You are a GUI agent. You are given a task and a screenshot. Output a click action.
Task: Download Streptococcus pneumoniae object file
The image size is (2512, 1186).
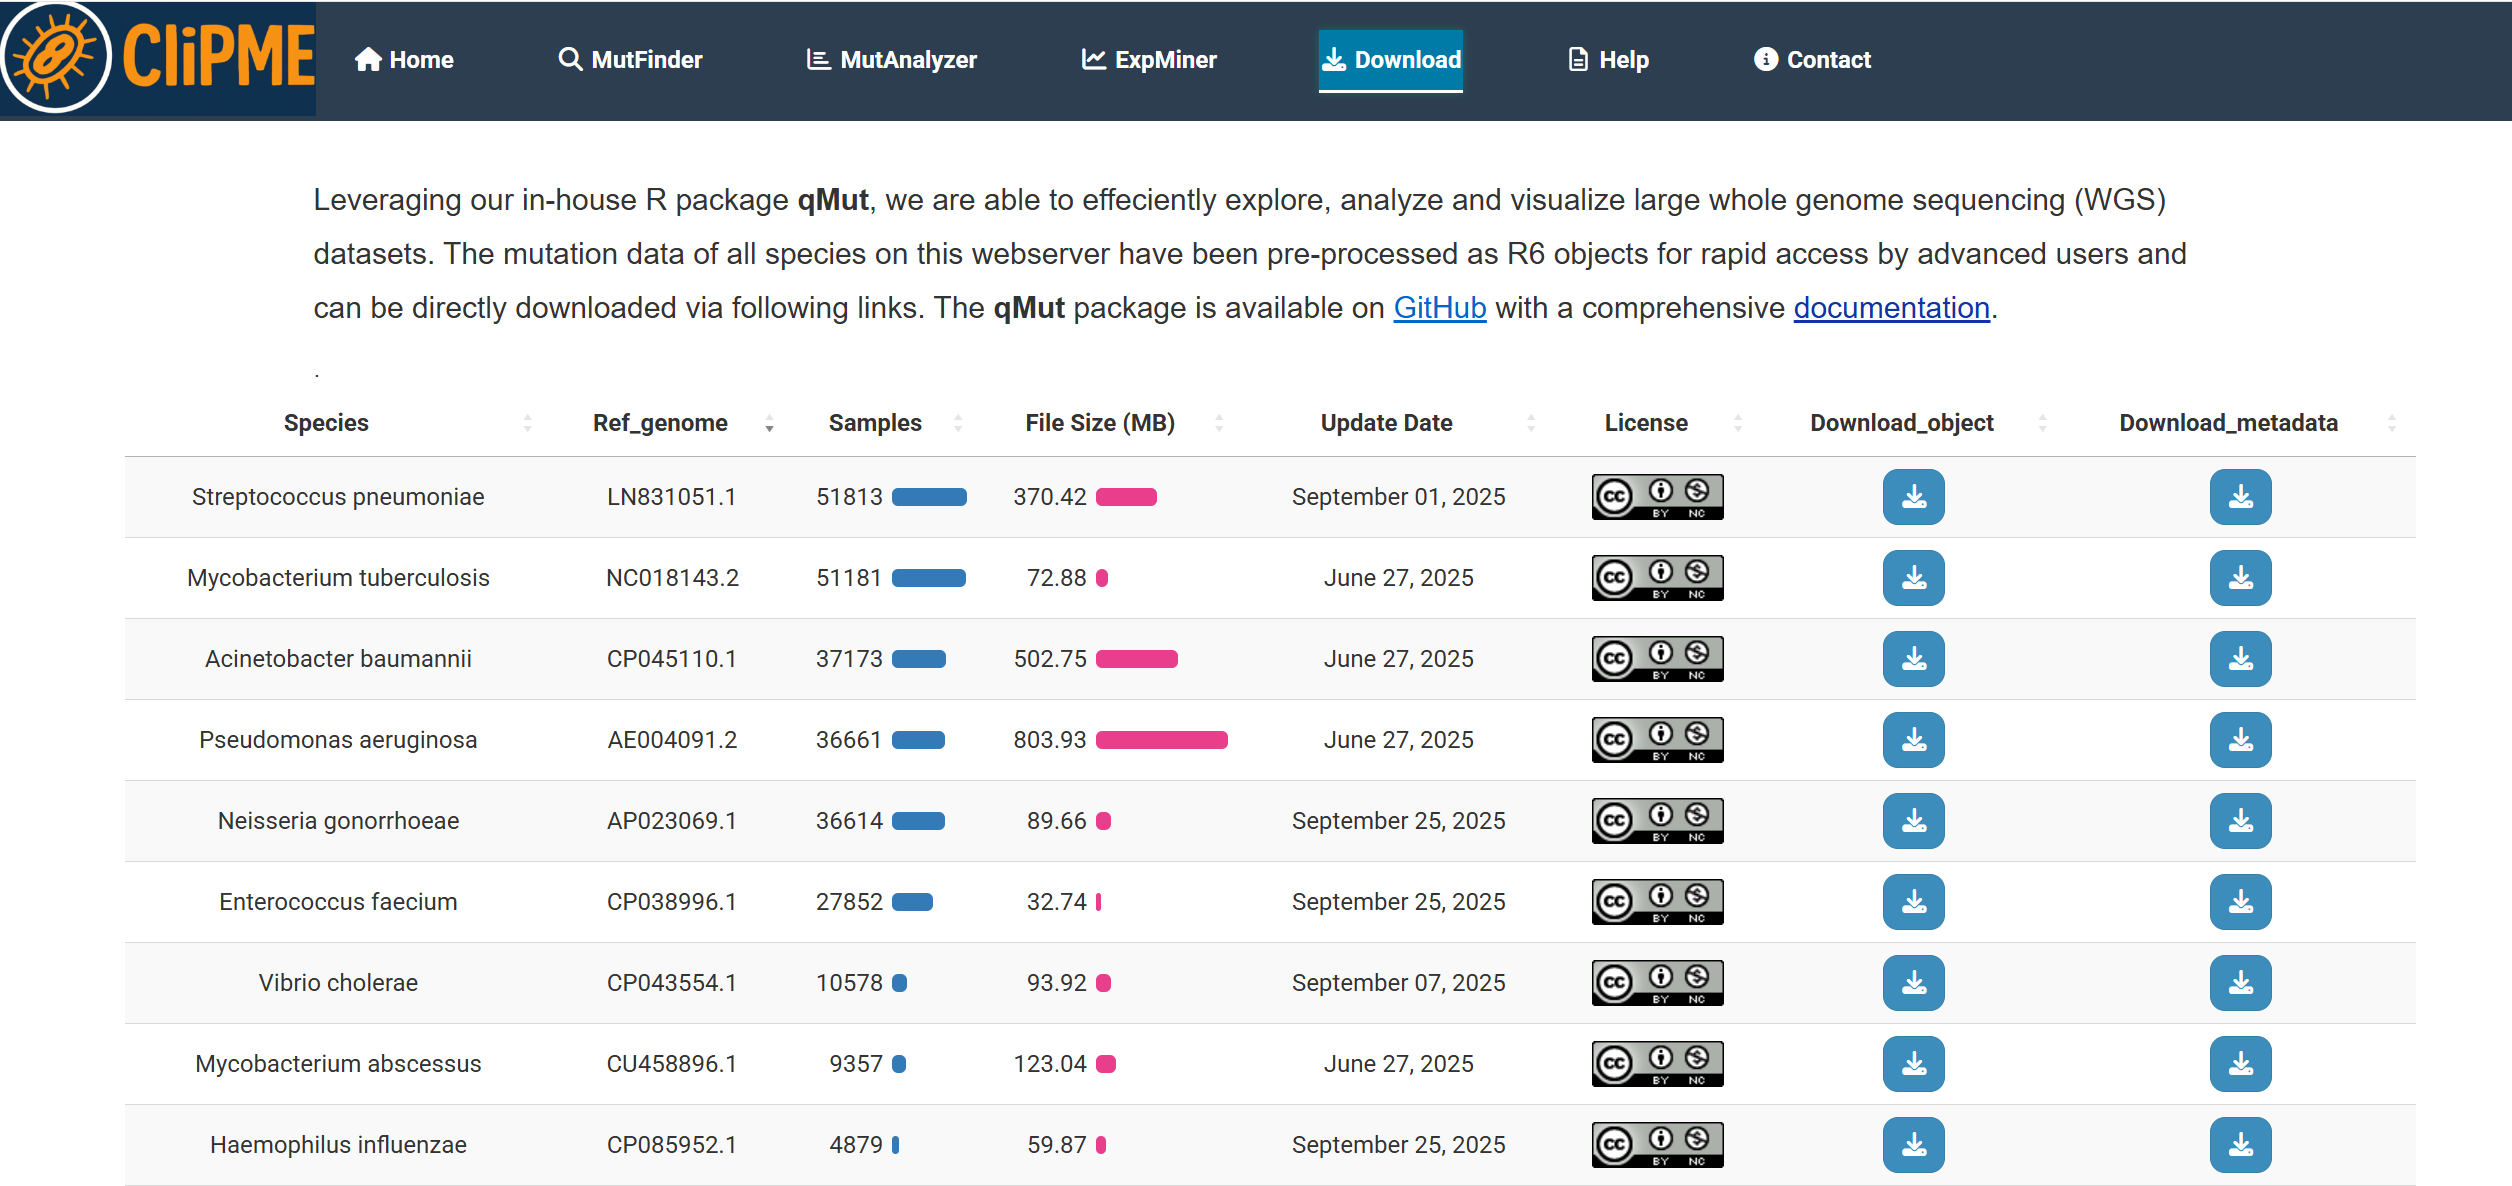[x=1913, y=497]
